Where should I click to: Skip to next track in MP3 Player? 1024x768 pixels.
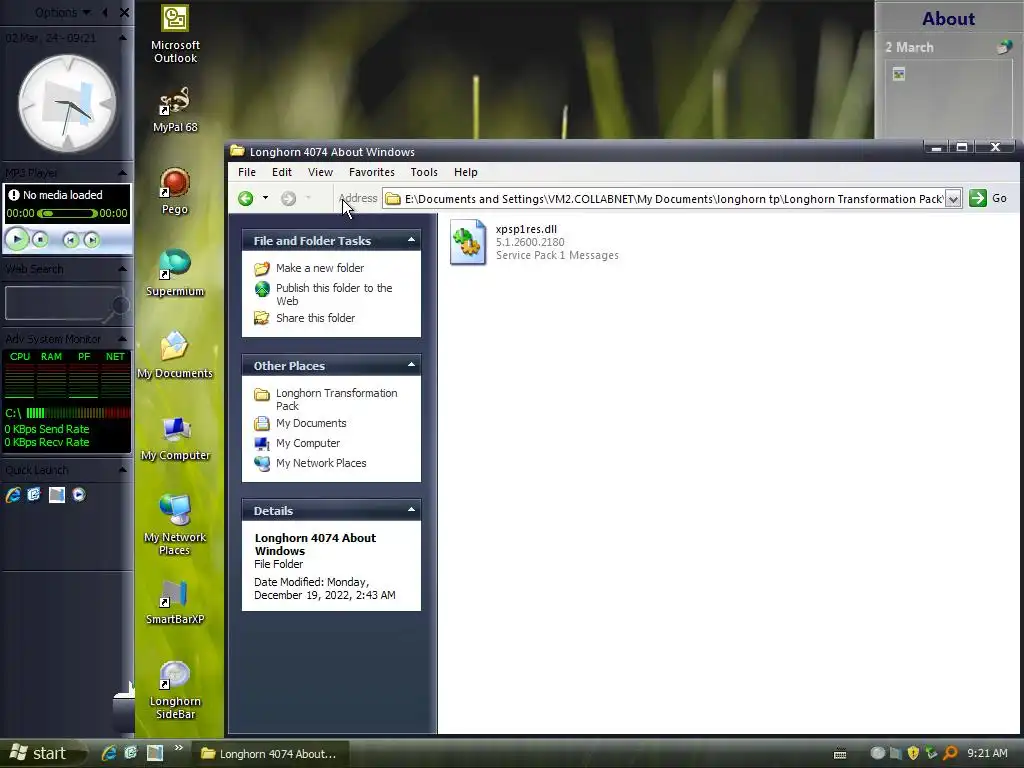click(x=91, y=240)
